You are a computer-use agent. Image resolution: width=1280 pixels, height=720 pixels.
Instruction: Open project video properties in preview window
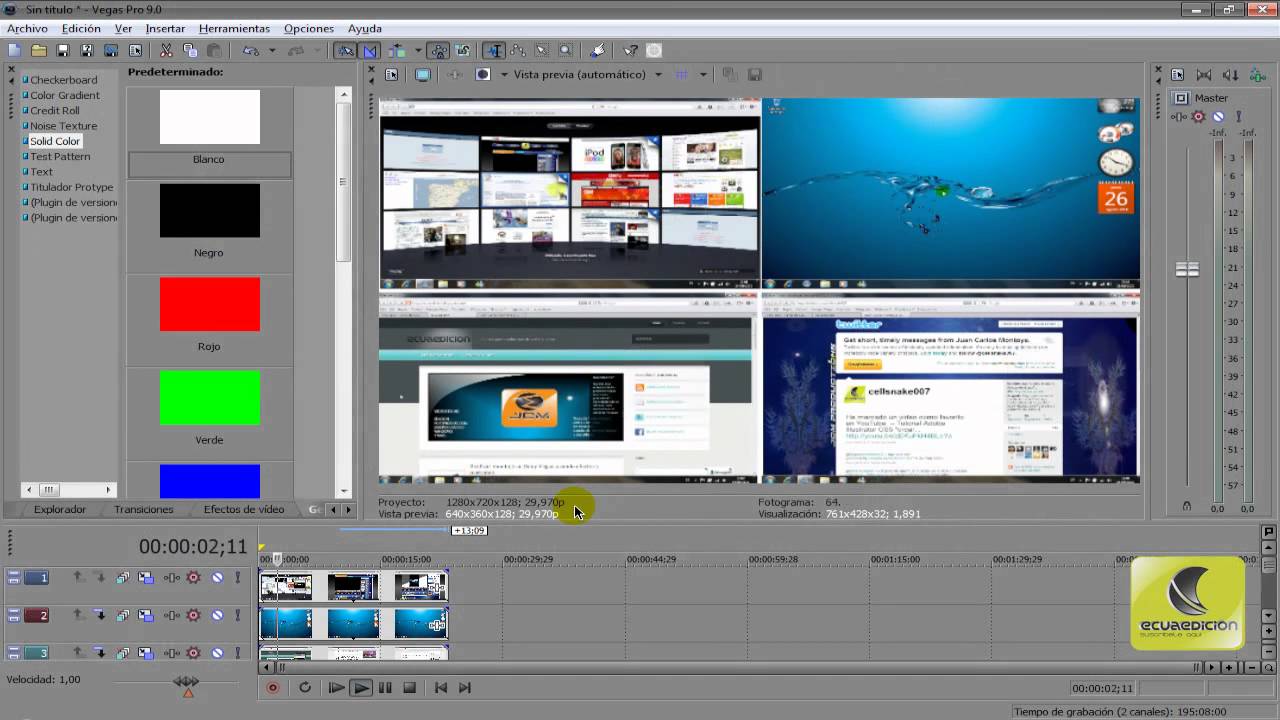391,74
